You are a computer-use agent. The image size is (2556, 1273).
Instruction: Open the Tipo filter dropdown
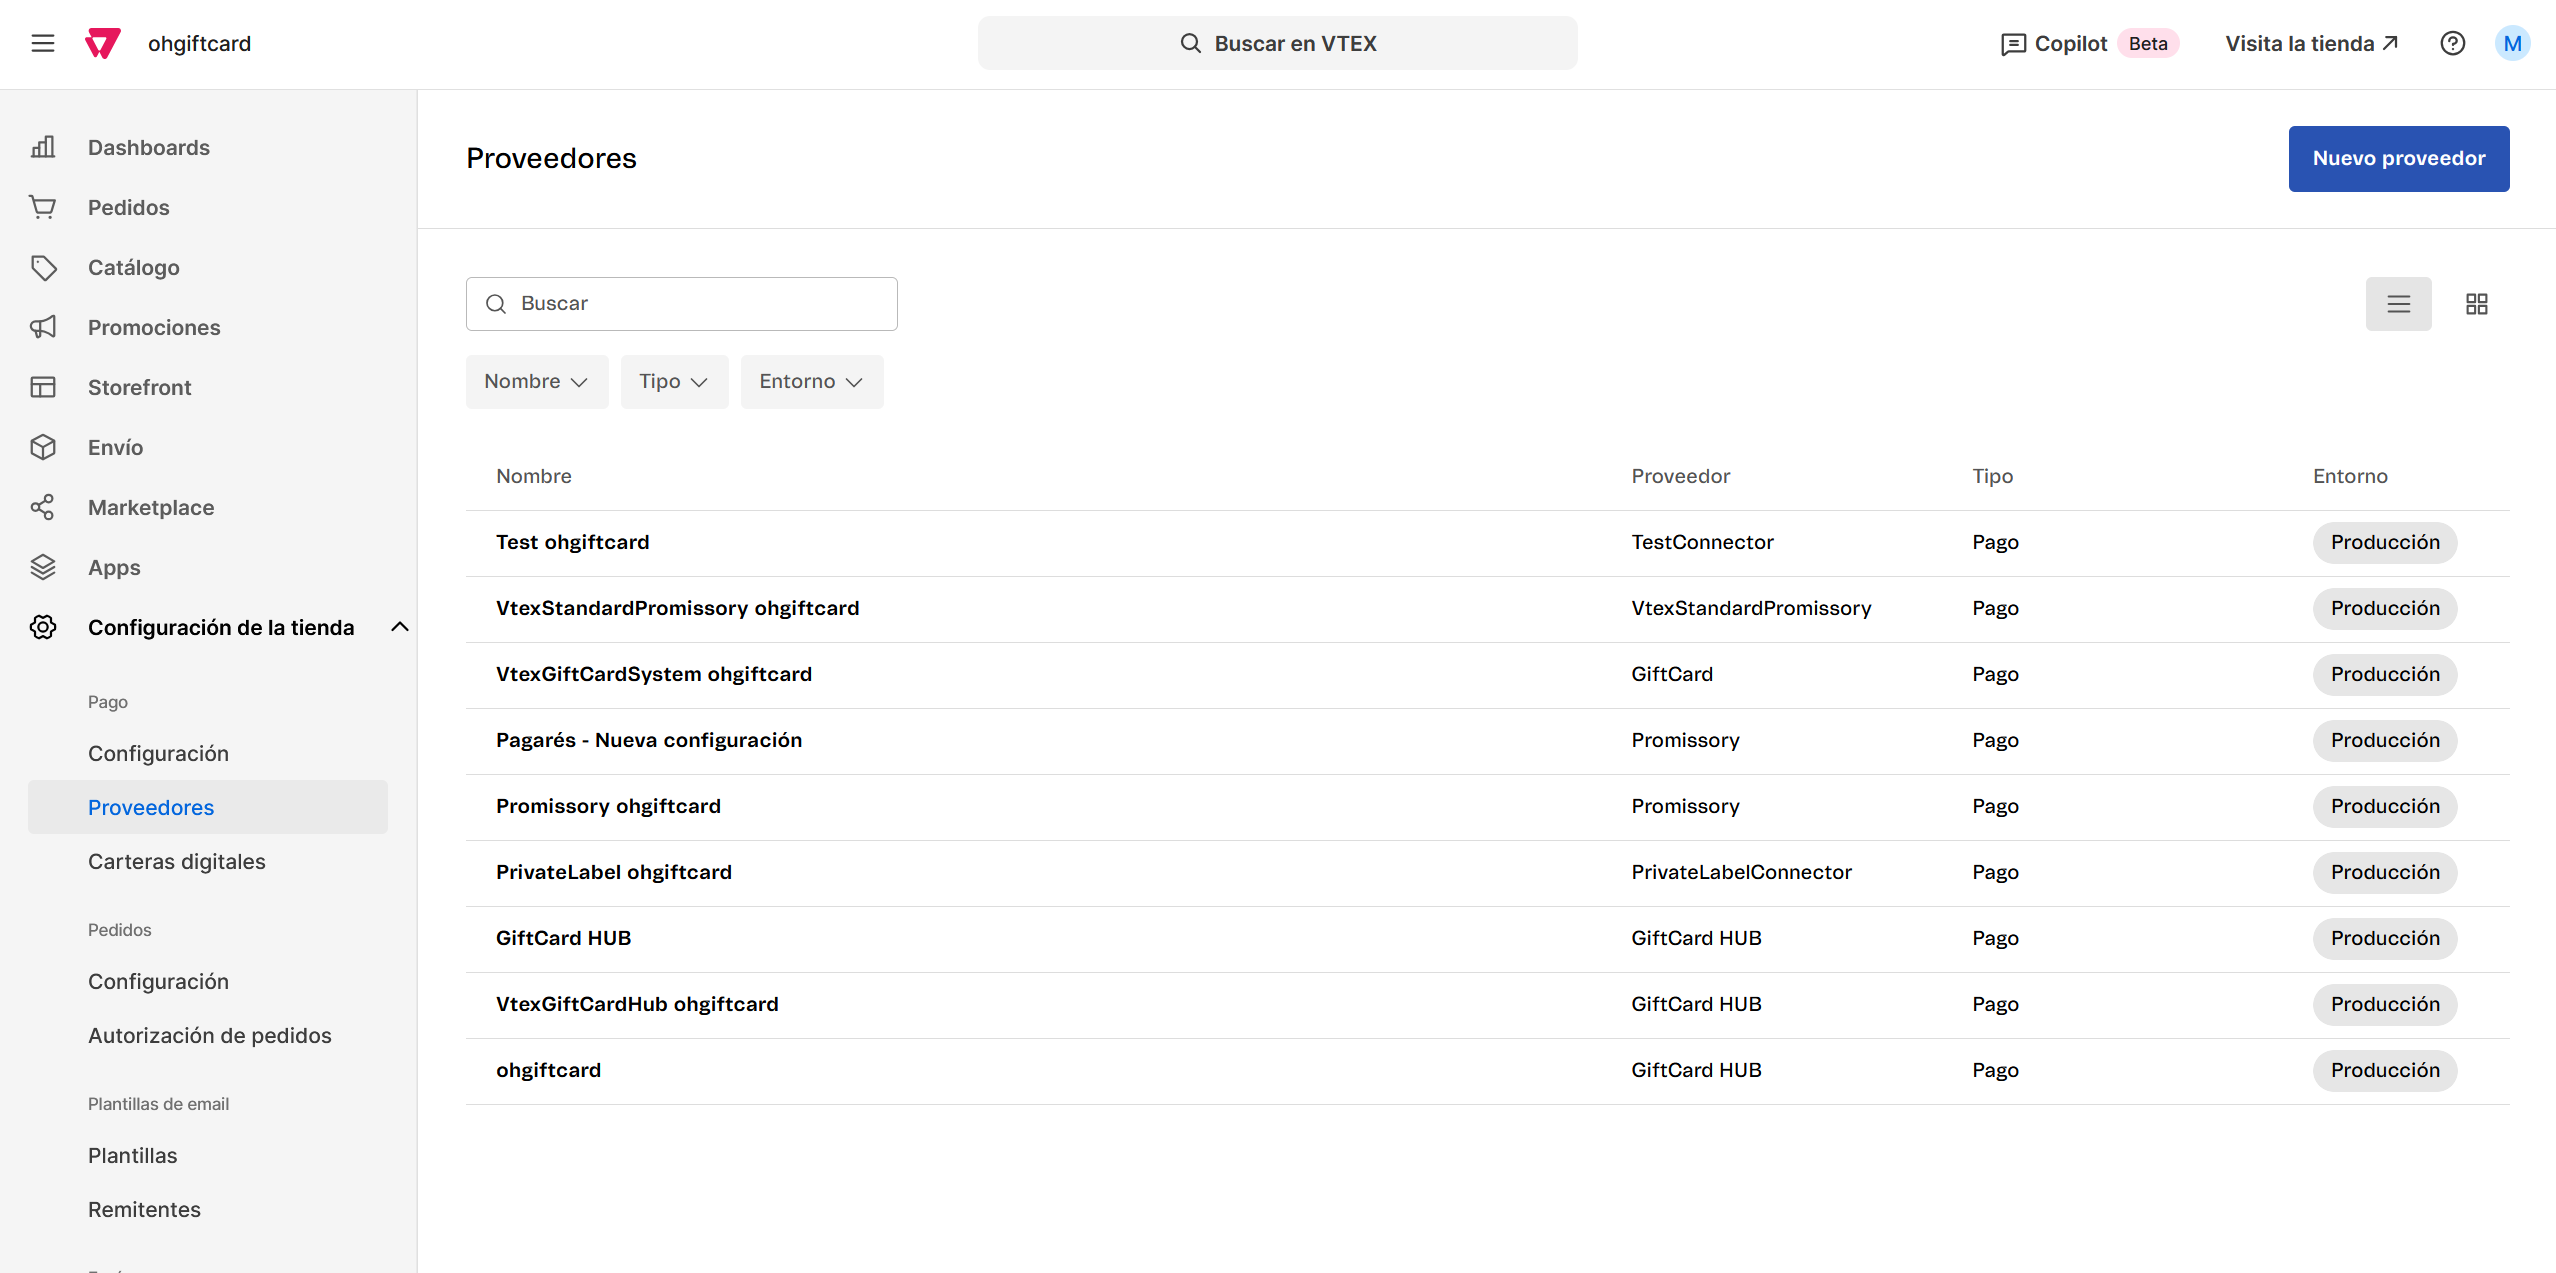click(x=674, y=382)
